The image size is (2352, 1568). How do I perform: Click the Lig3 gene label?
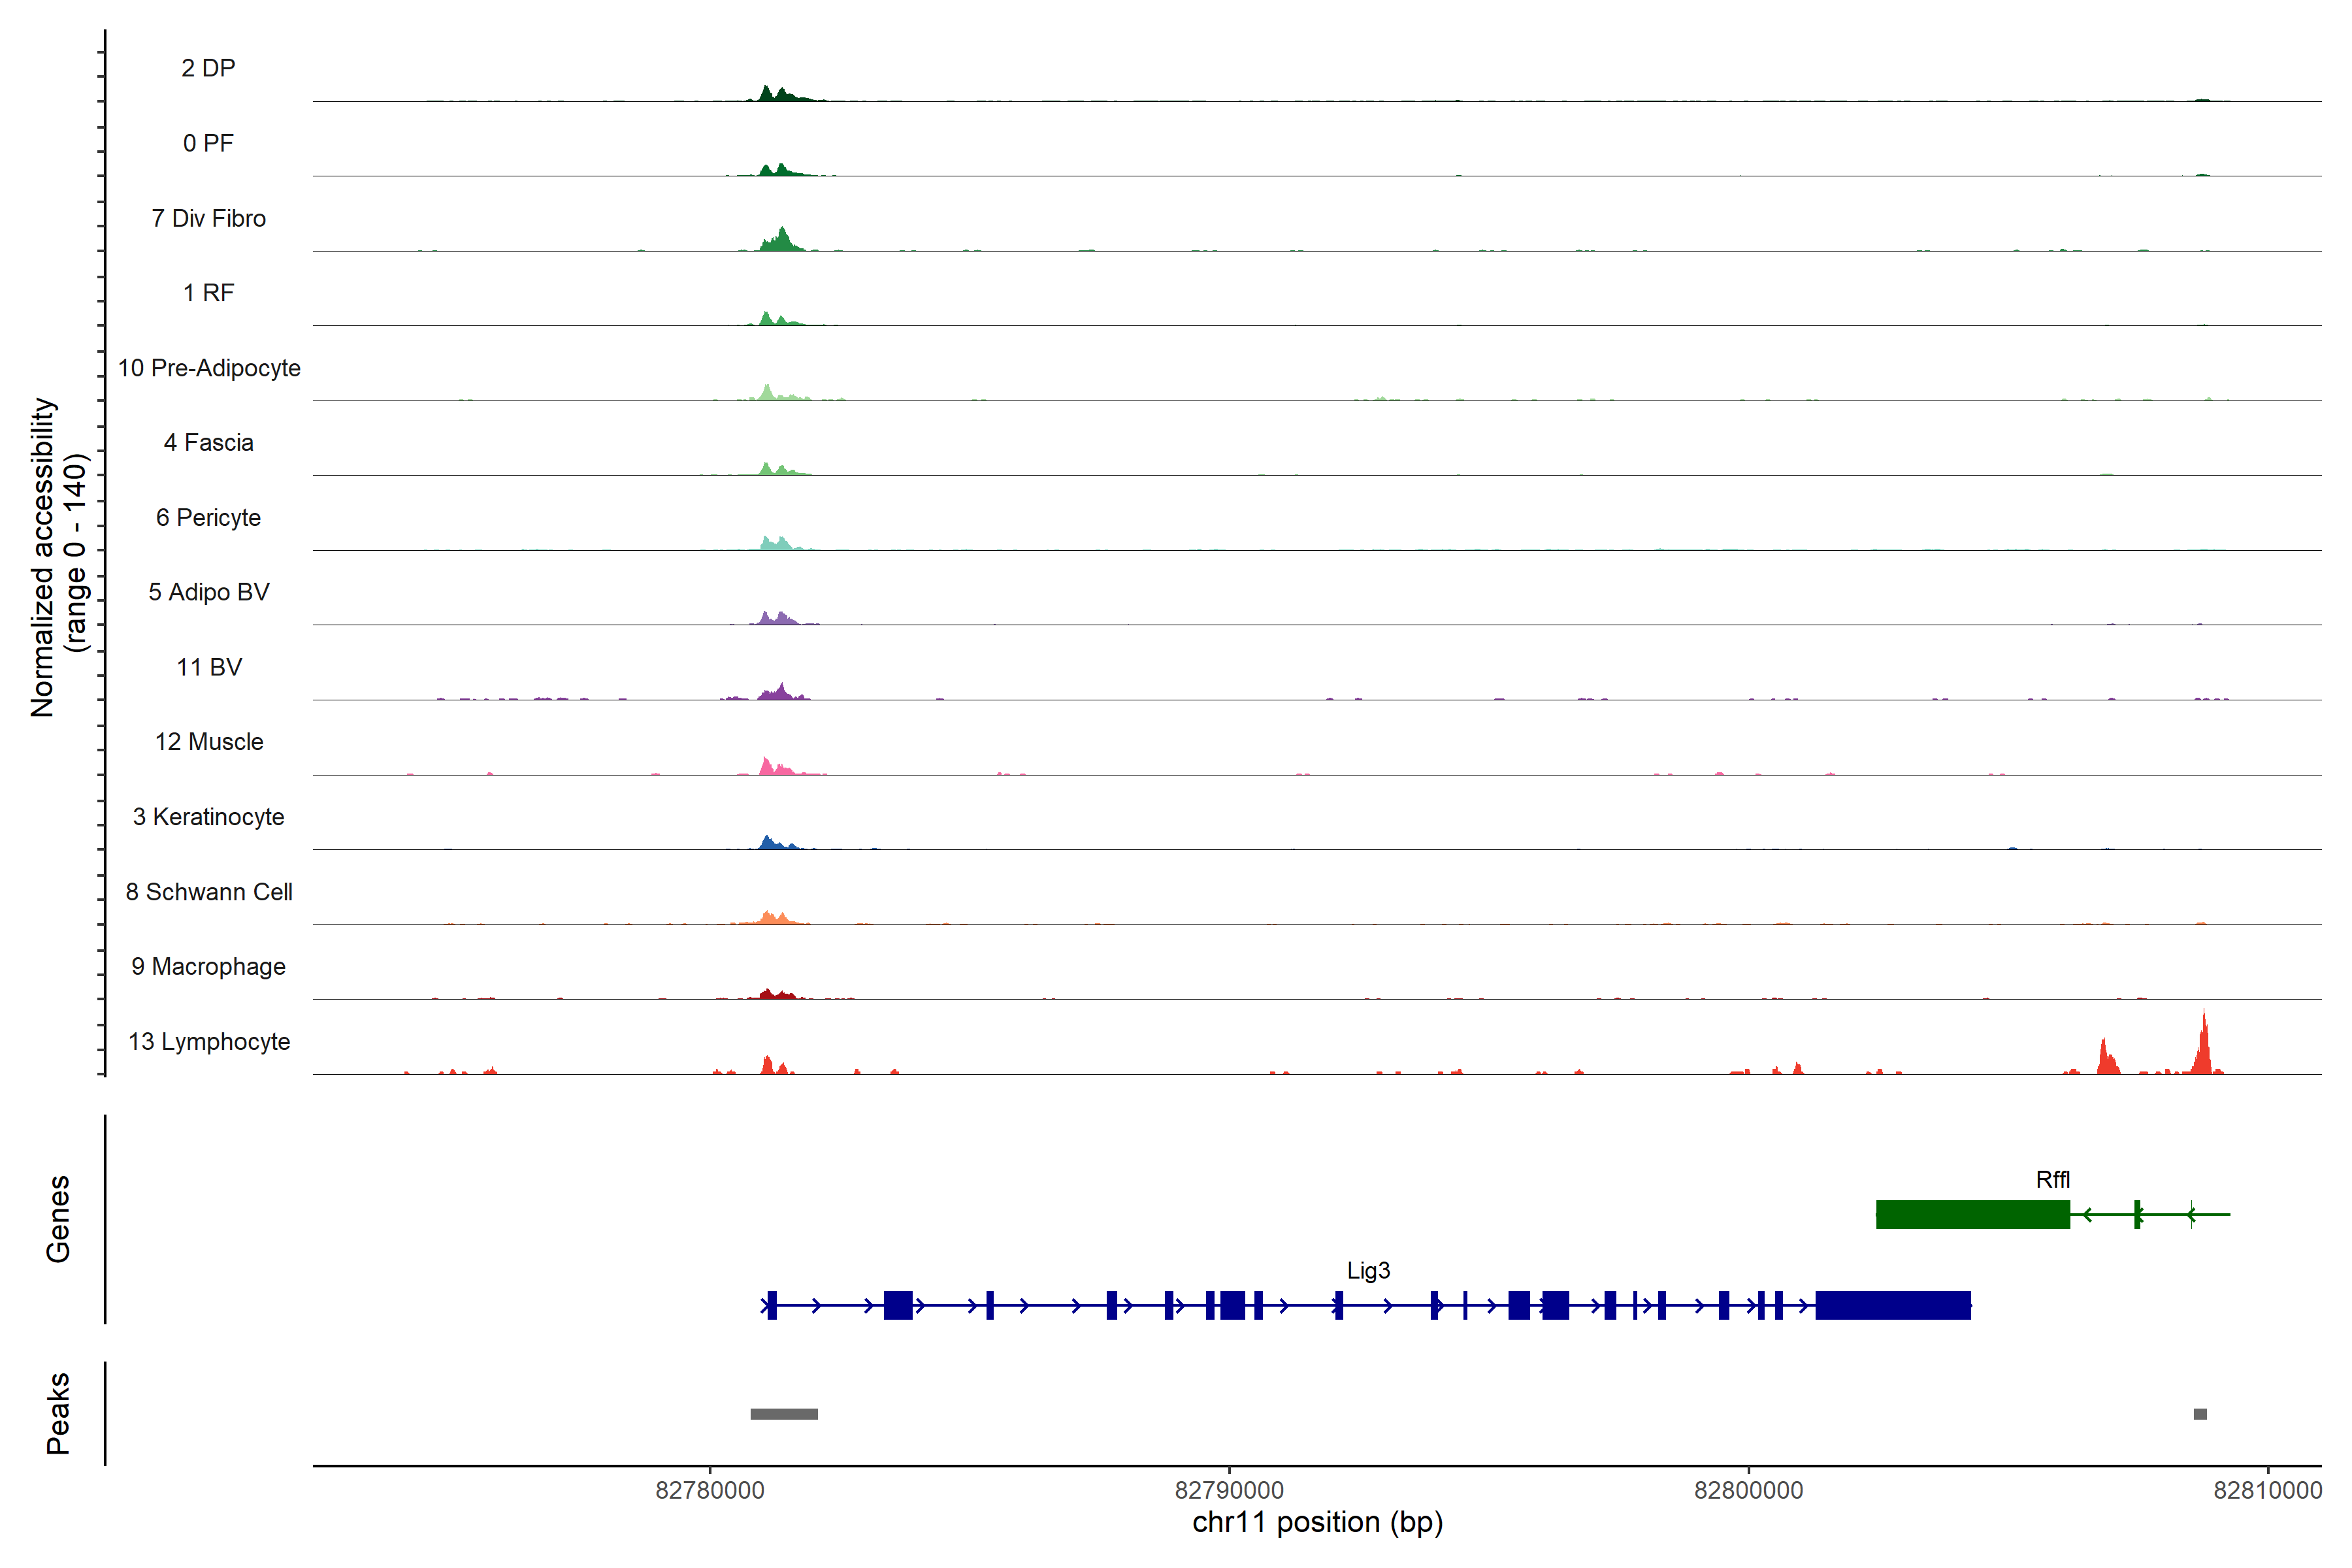[x=1368, y=1270]
